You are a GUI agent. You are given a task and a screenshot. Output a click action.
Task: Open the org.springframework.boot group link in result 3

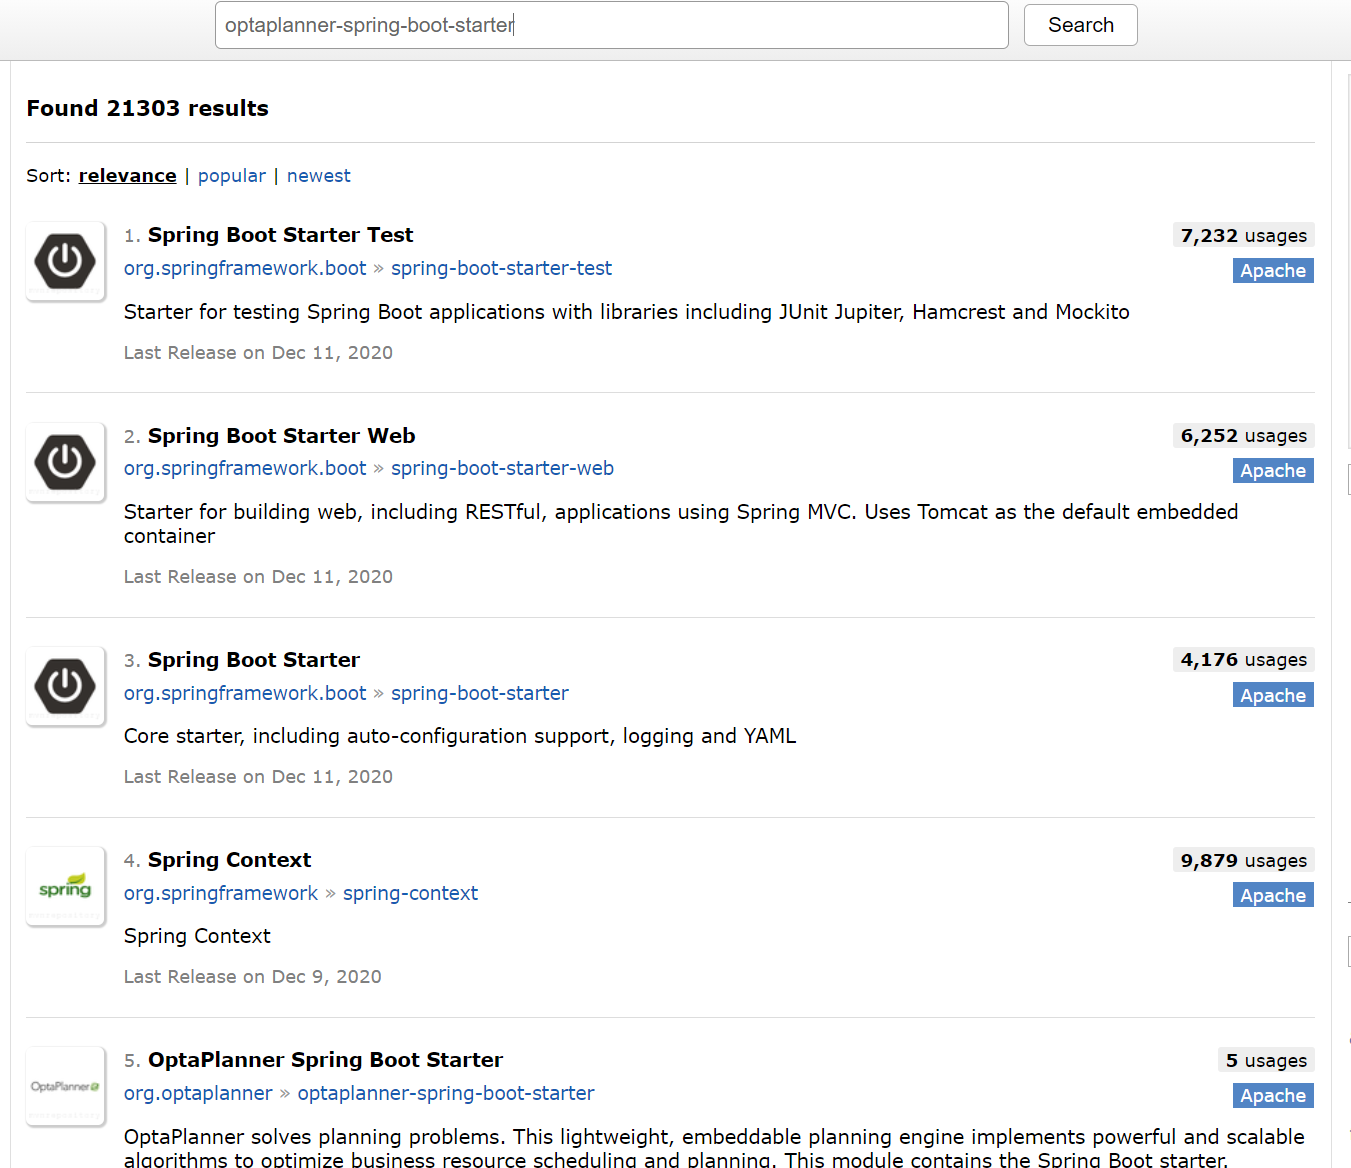pos(245,693)
